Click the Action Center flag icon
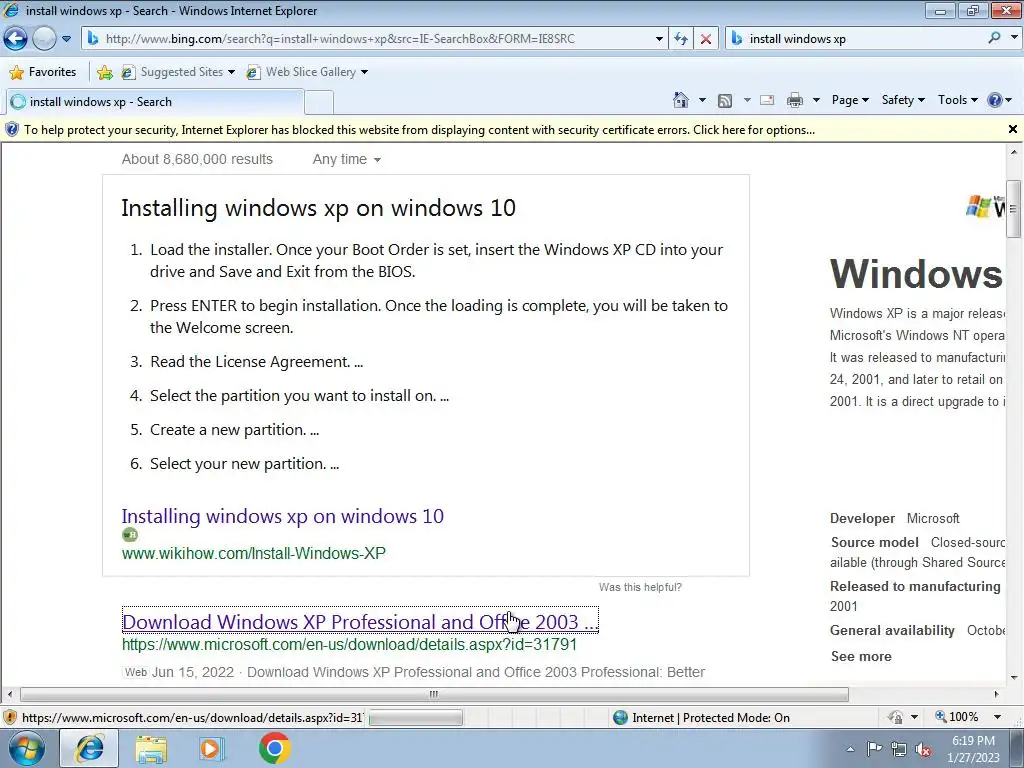Screen dimensions: 1024x768 click(874, 749)
